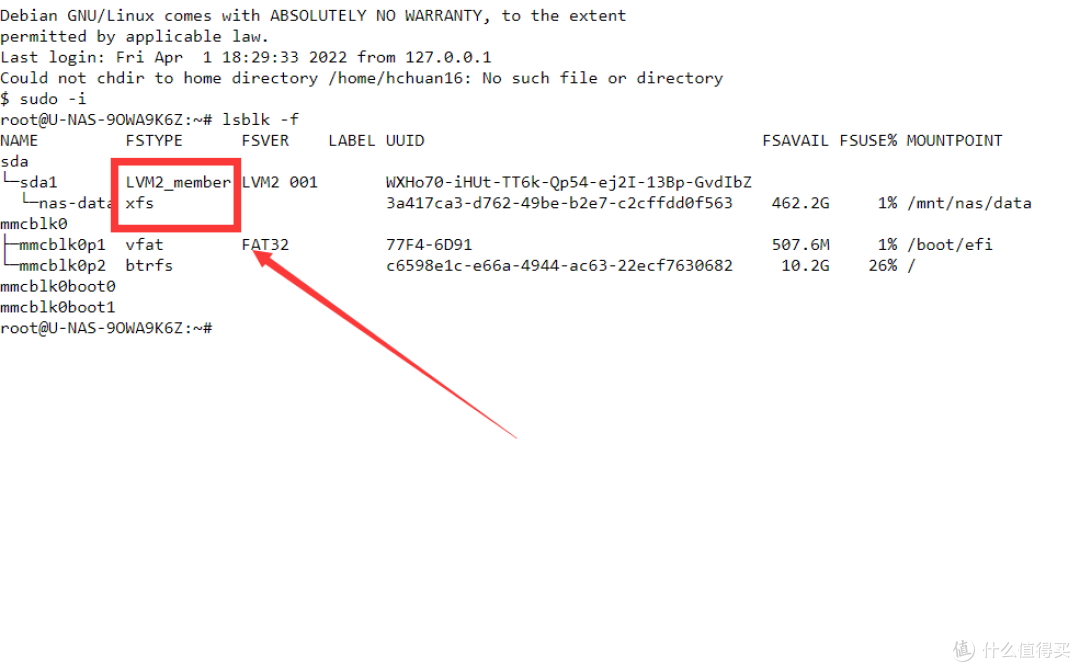The width and height of the screenshot is (1080, 672).
Task: Click the /mnt/nas/data mount path
Action: click(969, 203)
